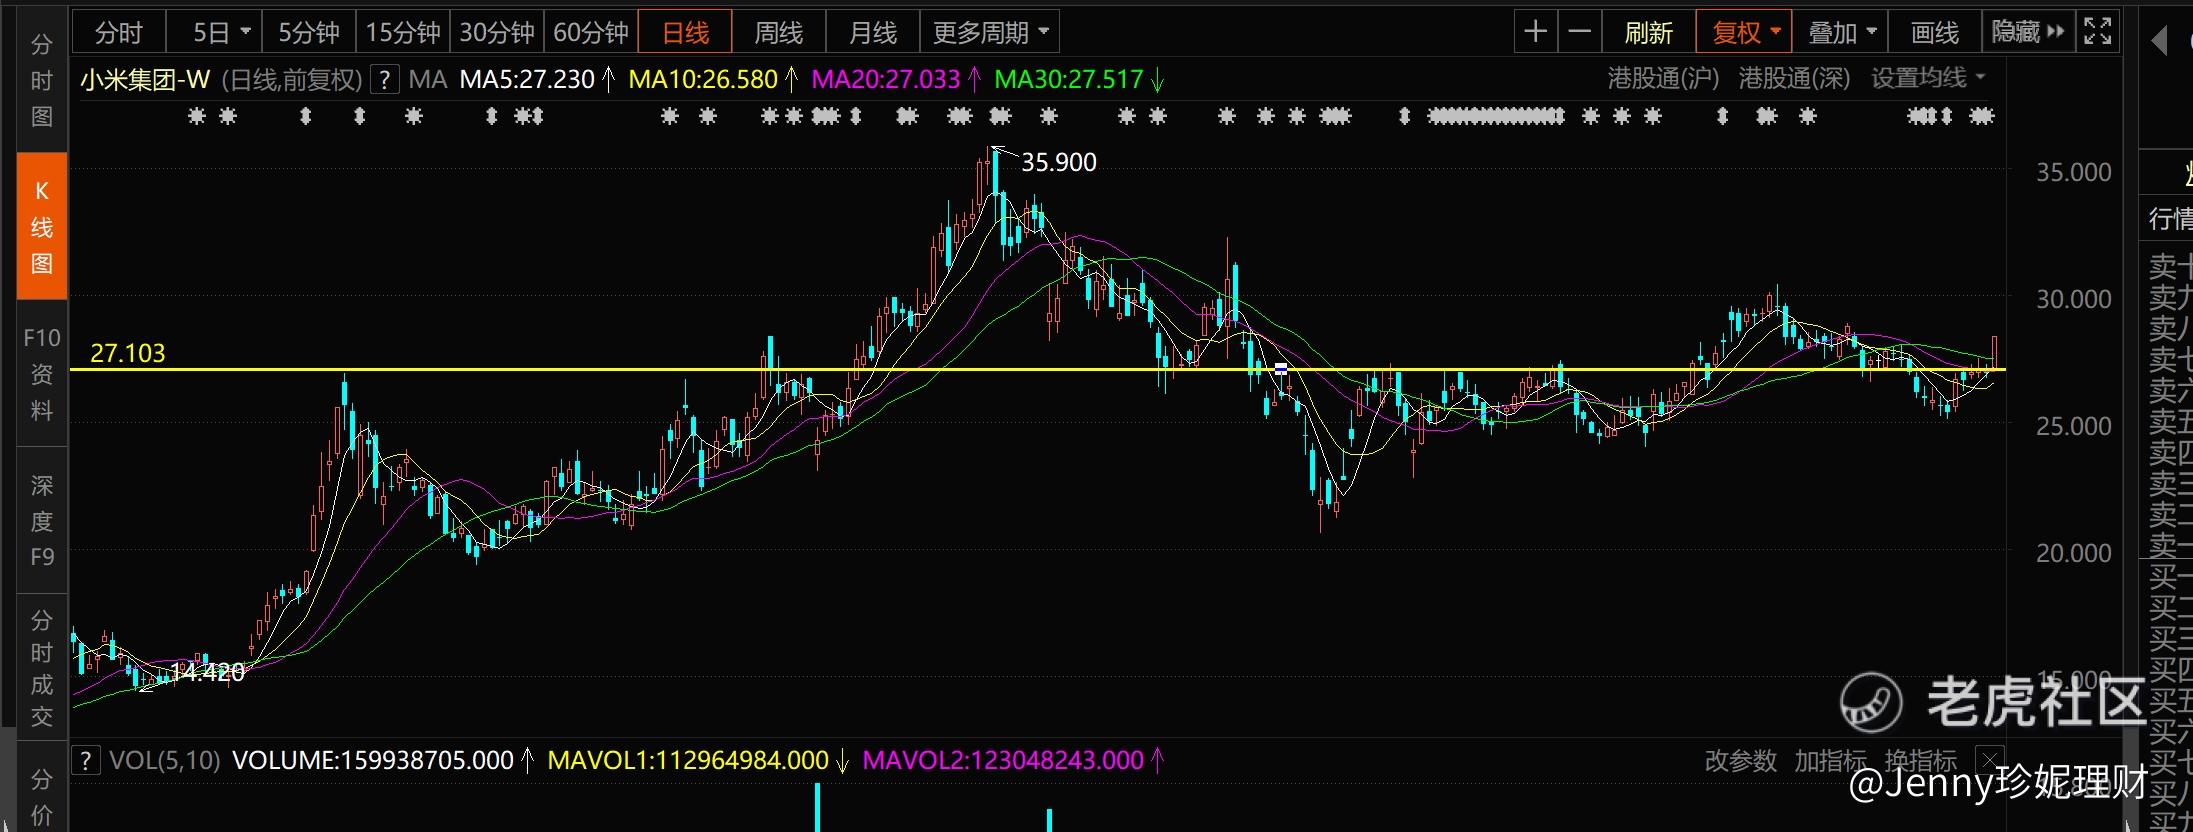
Task: Click the 14.420 low price label
Action: click(208, 672)
